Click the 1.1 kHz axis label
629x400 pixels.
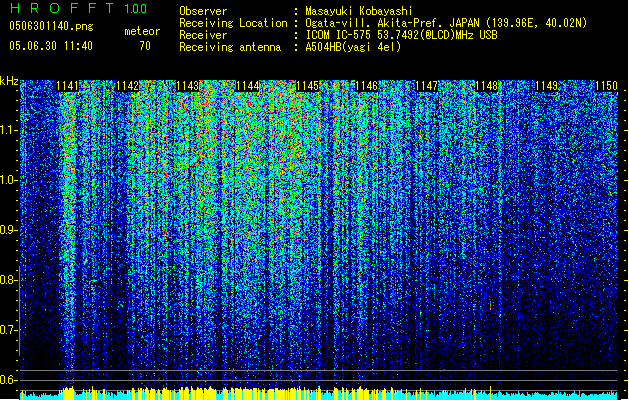pos(9,130)
